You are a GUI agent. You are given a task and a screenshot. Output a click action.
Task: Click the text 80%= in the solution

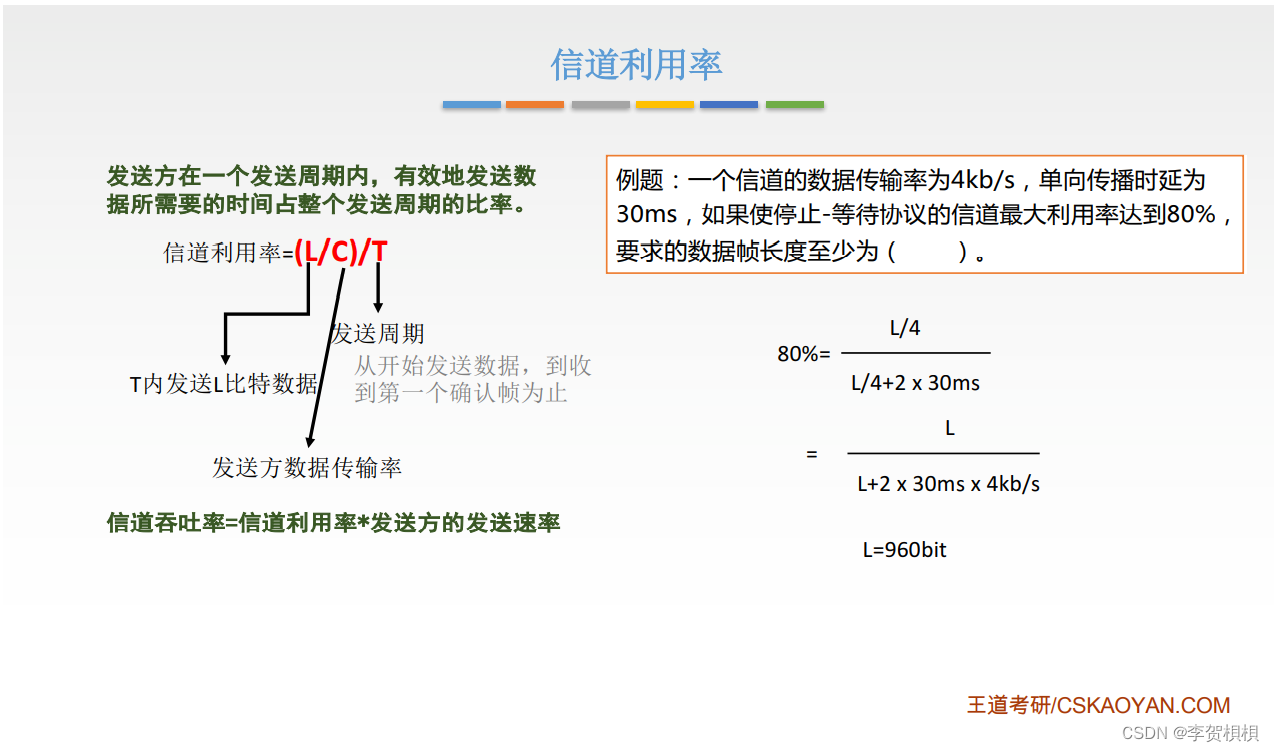(804, 353)
